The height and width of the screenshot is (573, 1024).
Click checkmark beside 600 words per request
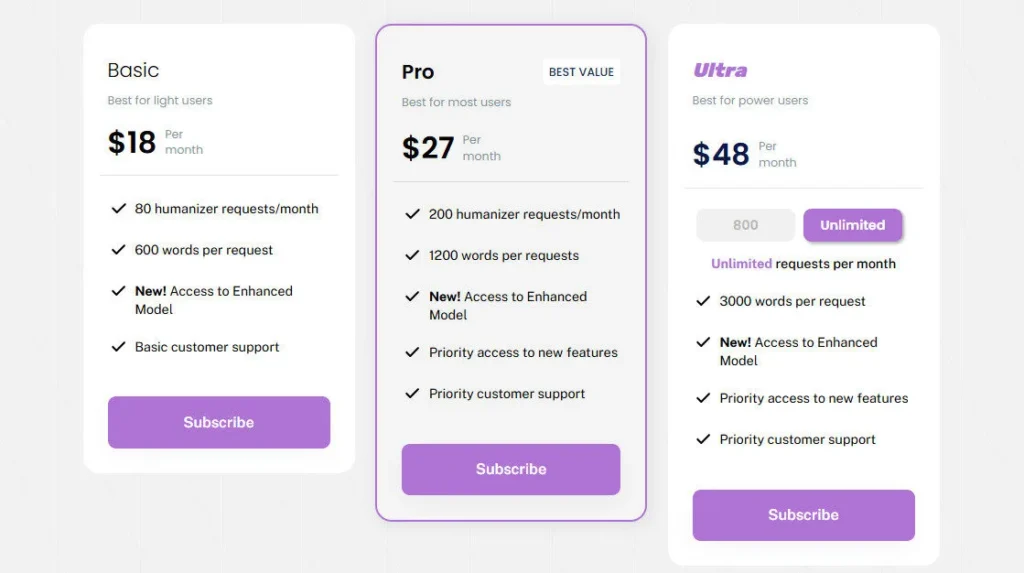coord(118,250)
